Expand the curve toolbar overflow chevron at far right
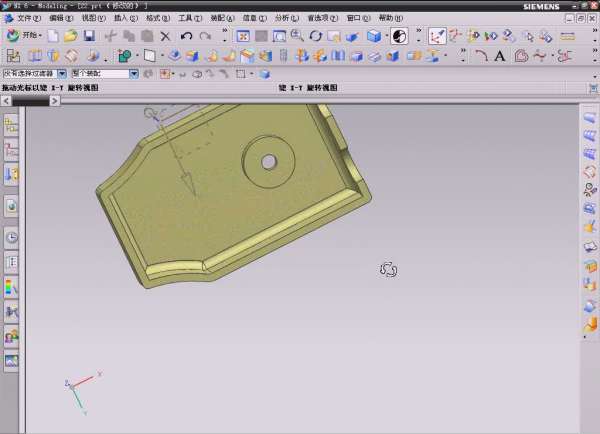Image resolution: width=600 pixels, height=434 pixels. (595, 55)
